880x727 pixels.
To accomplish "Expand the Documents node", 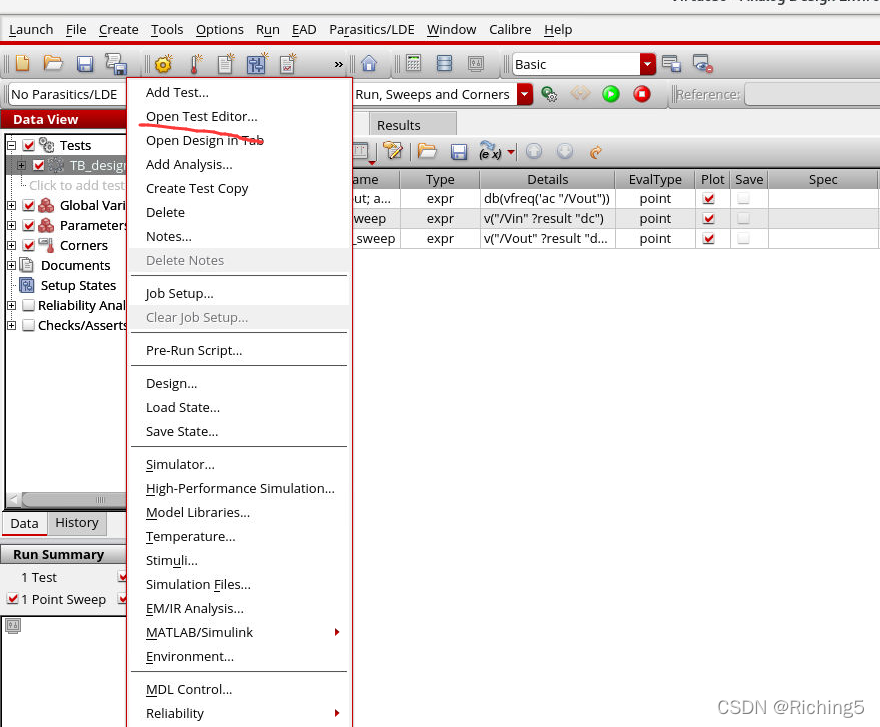I will 11,266.
